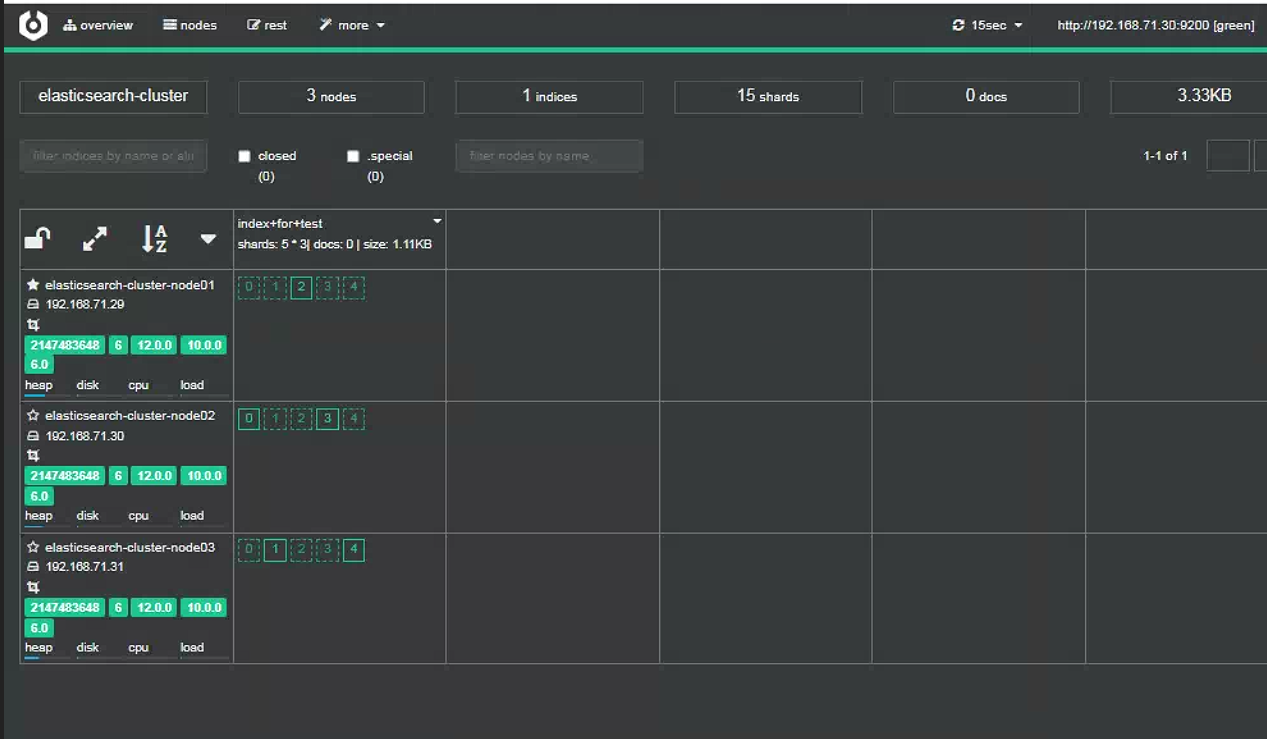The image size is (1267, 739).
Task: Click the 2147483648 badge on node02
Action: [65, 476]
